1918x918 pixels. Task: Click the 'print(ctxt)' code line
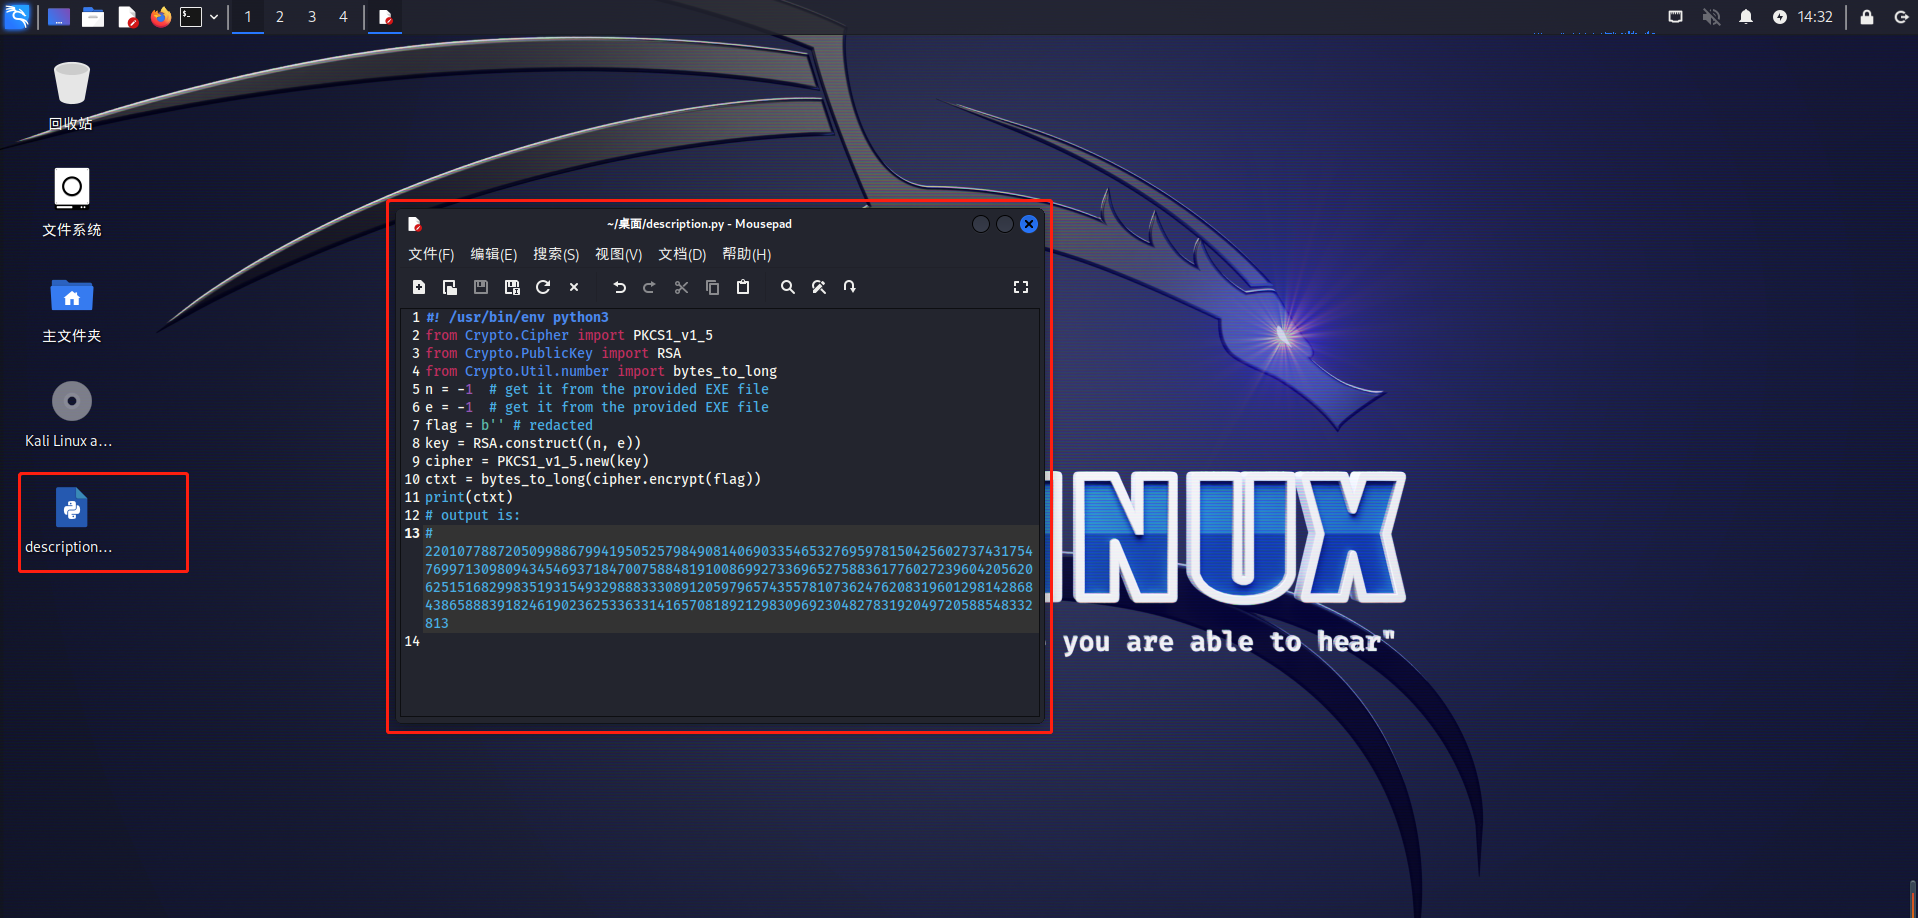tap(469, 497)
